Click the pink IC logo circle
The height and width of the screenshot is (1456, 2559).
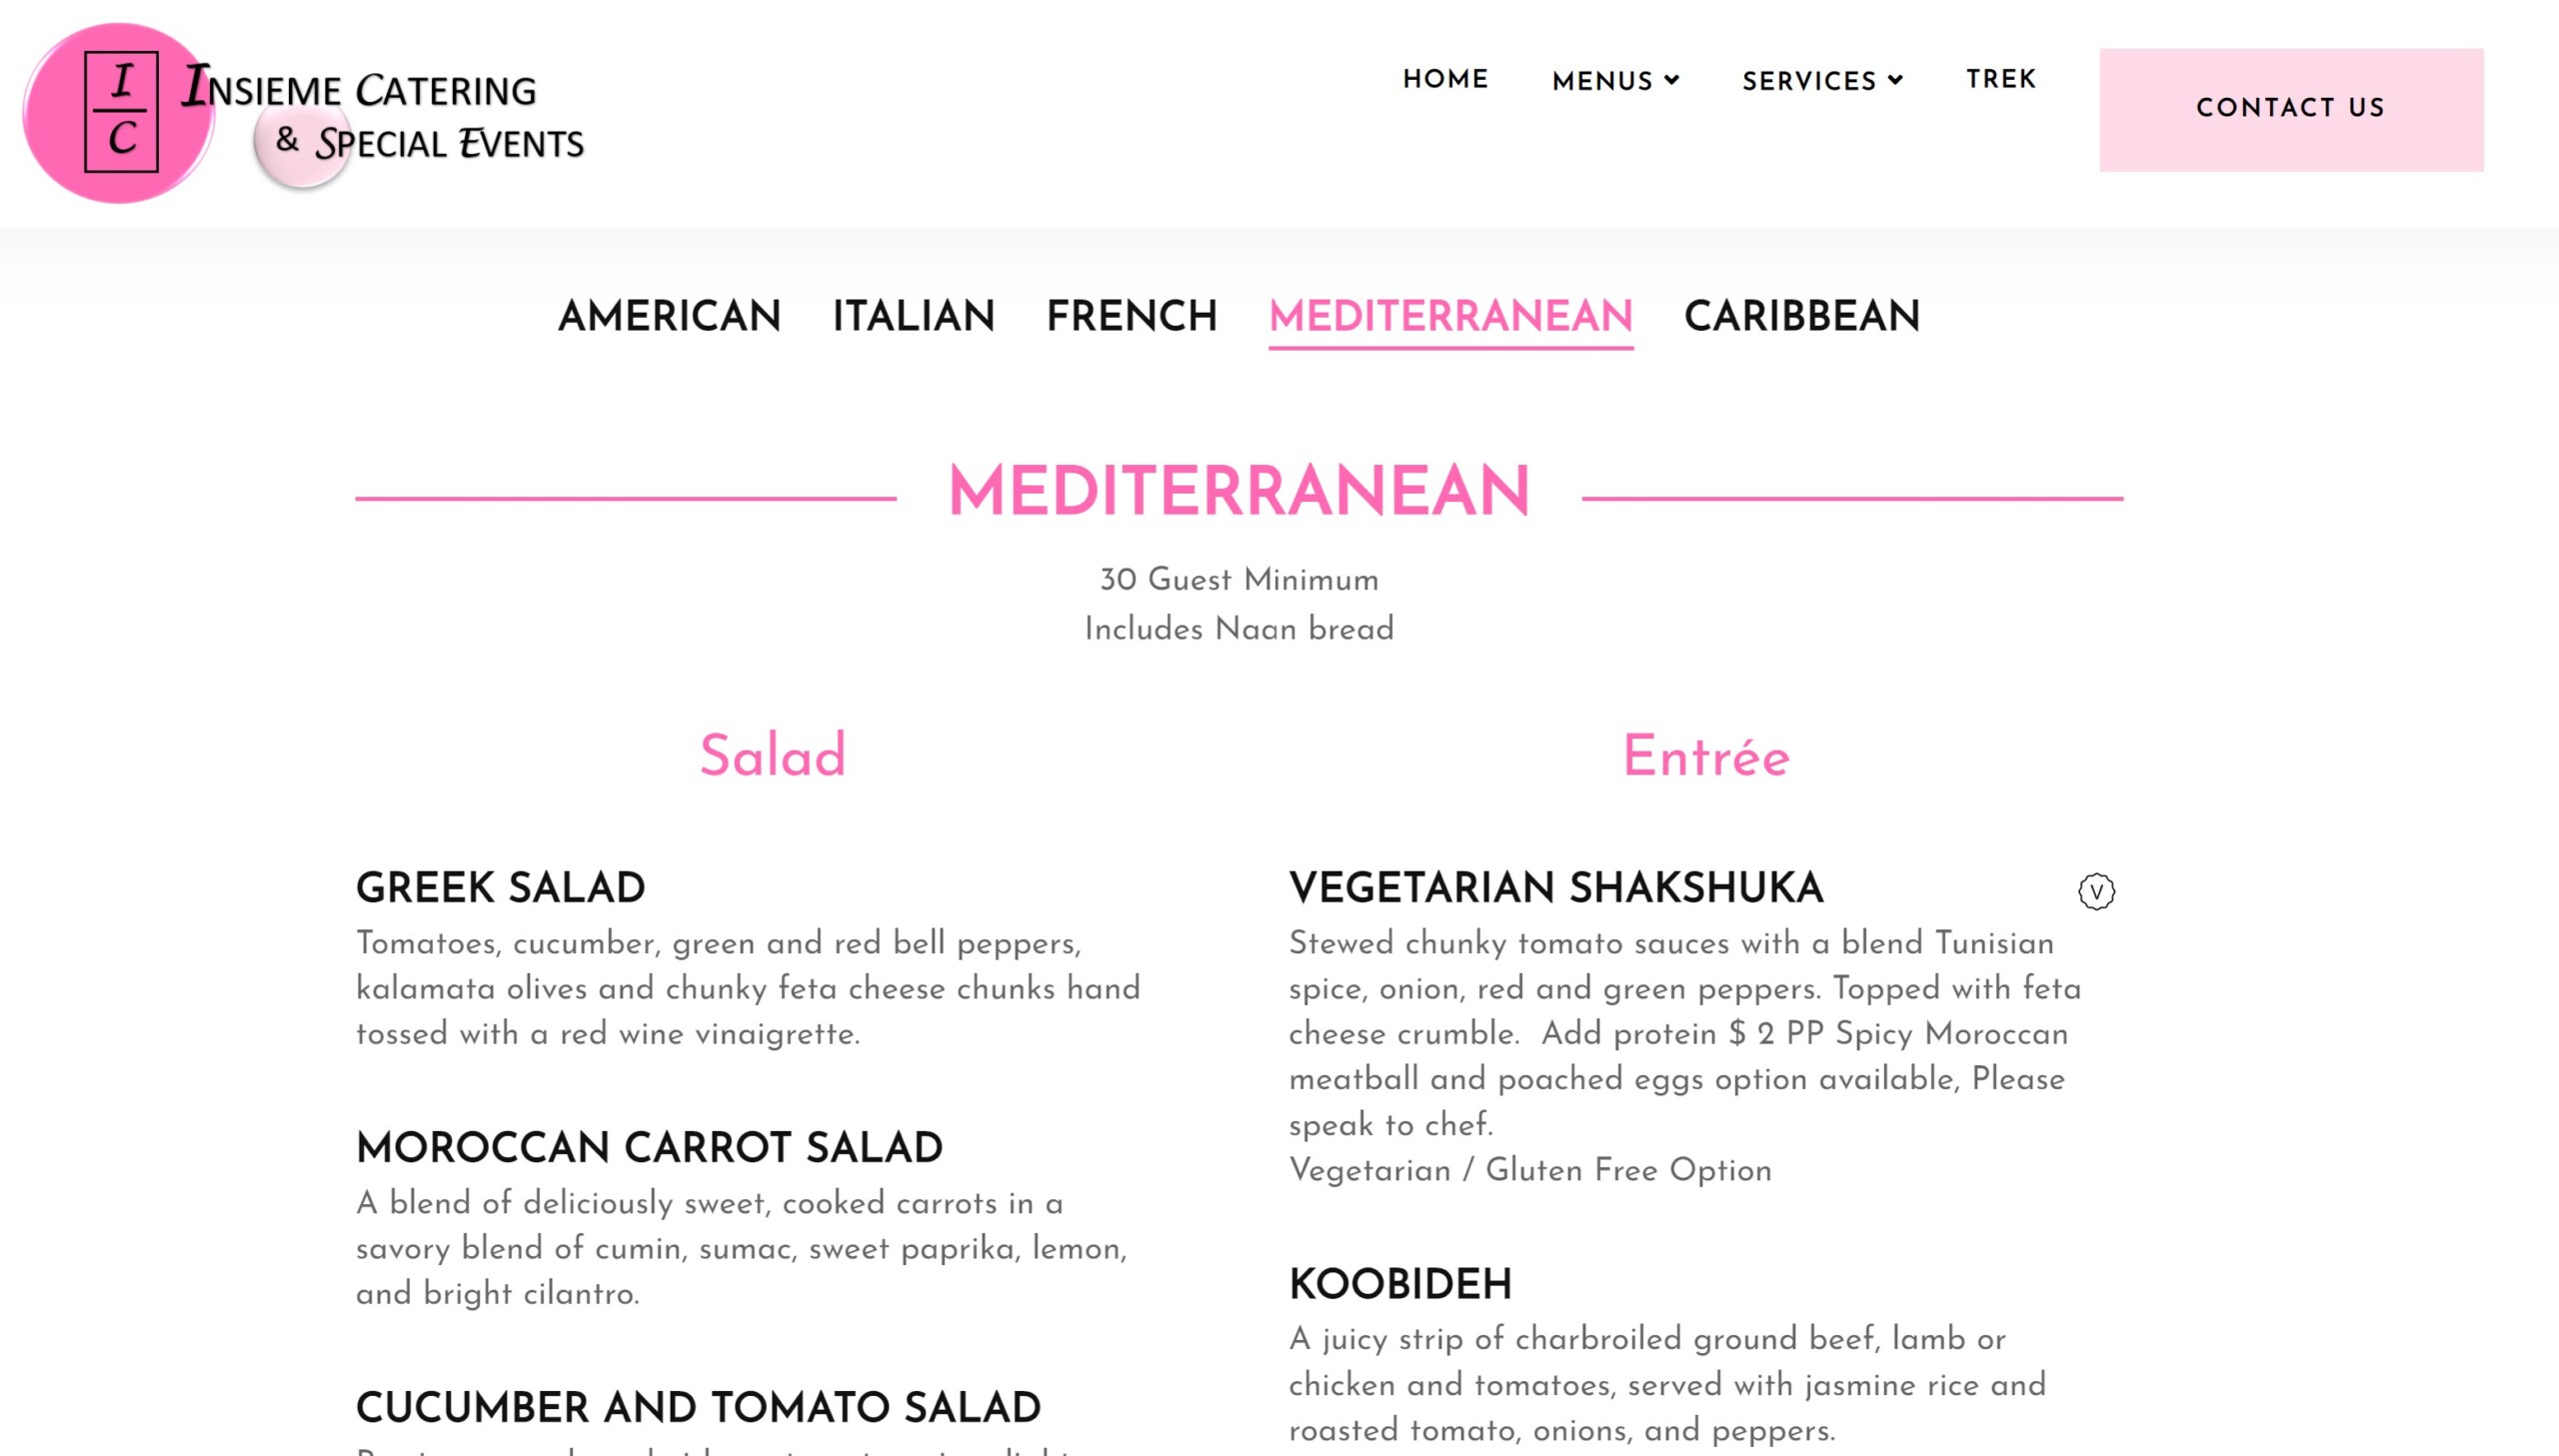(119, 113)
